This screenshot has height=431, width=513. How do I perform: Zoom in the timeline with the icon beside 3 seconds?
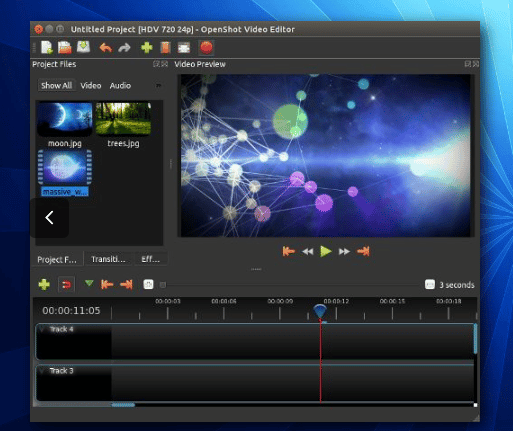click(430, 284)
